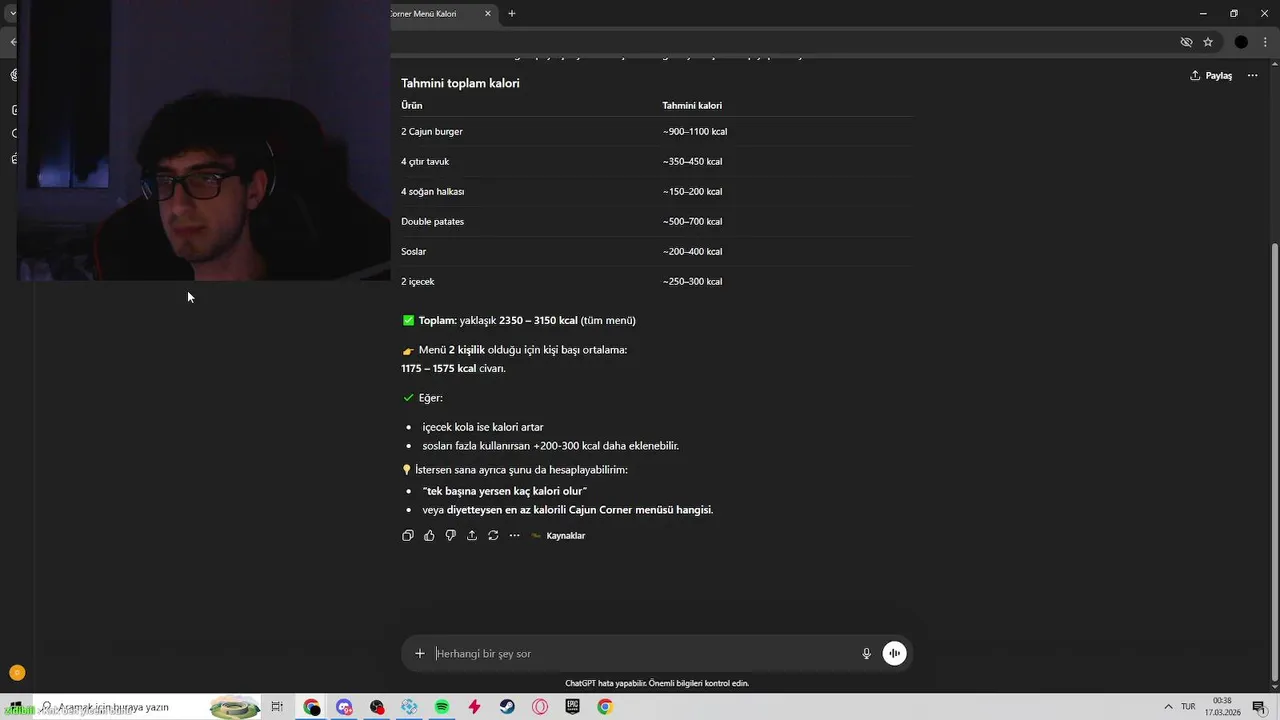Minimize the Chrome window
Viewport: 1280px width, 720px height.
tap(1203, 14)
